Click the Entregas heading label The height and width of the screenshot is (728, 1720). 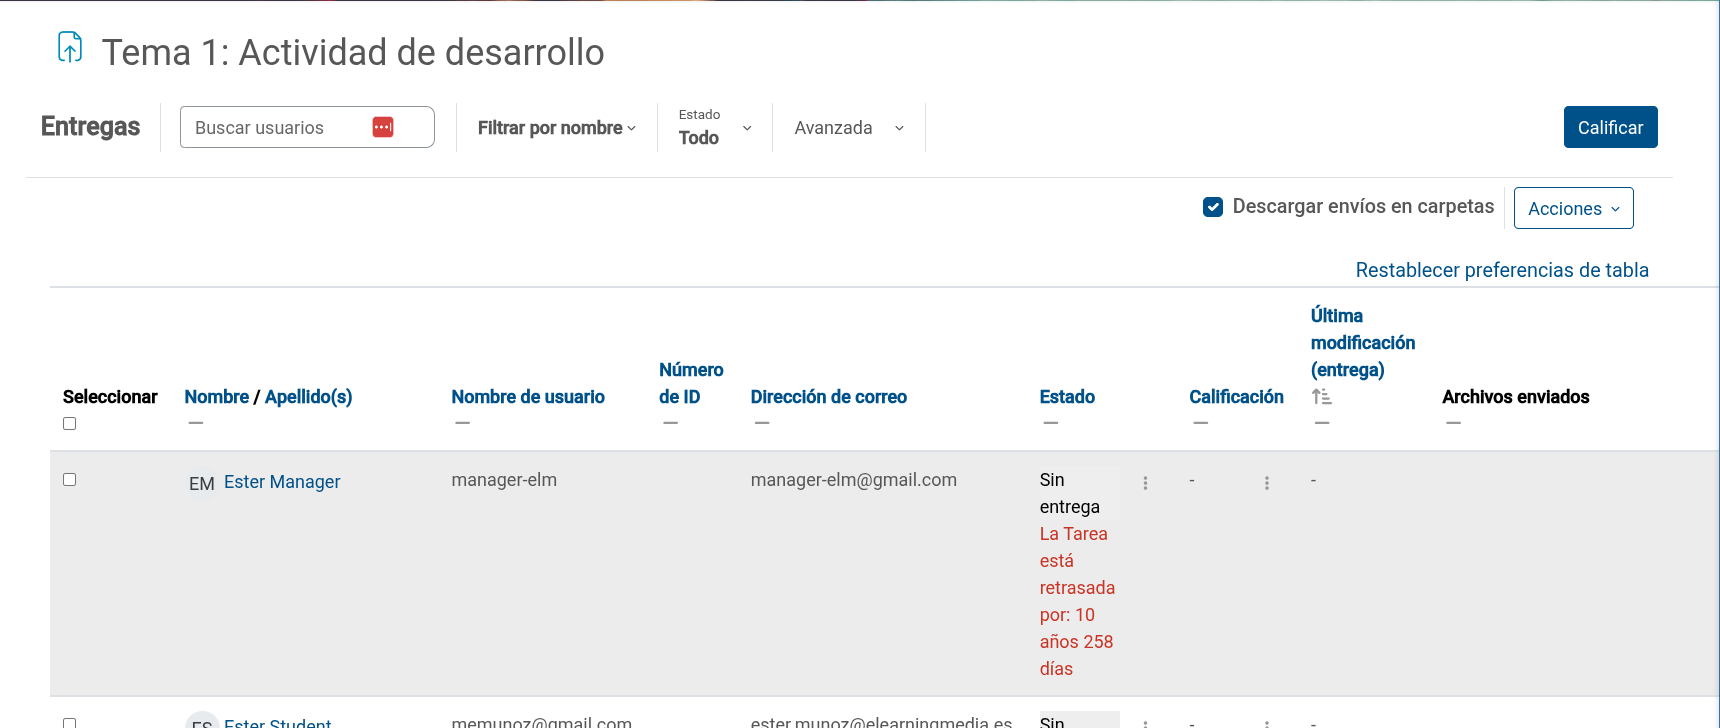[90, 127]
